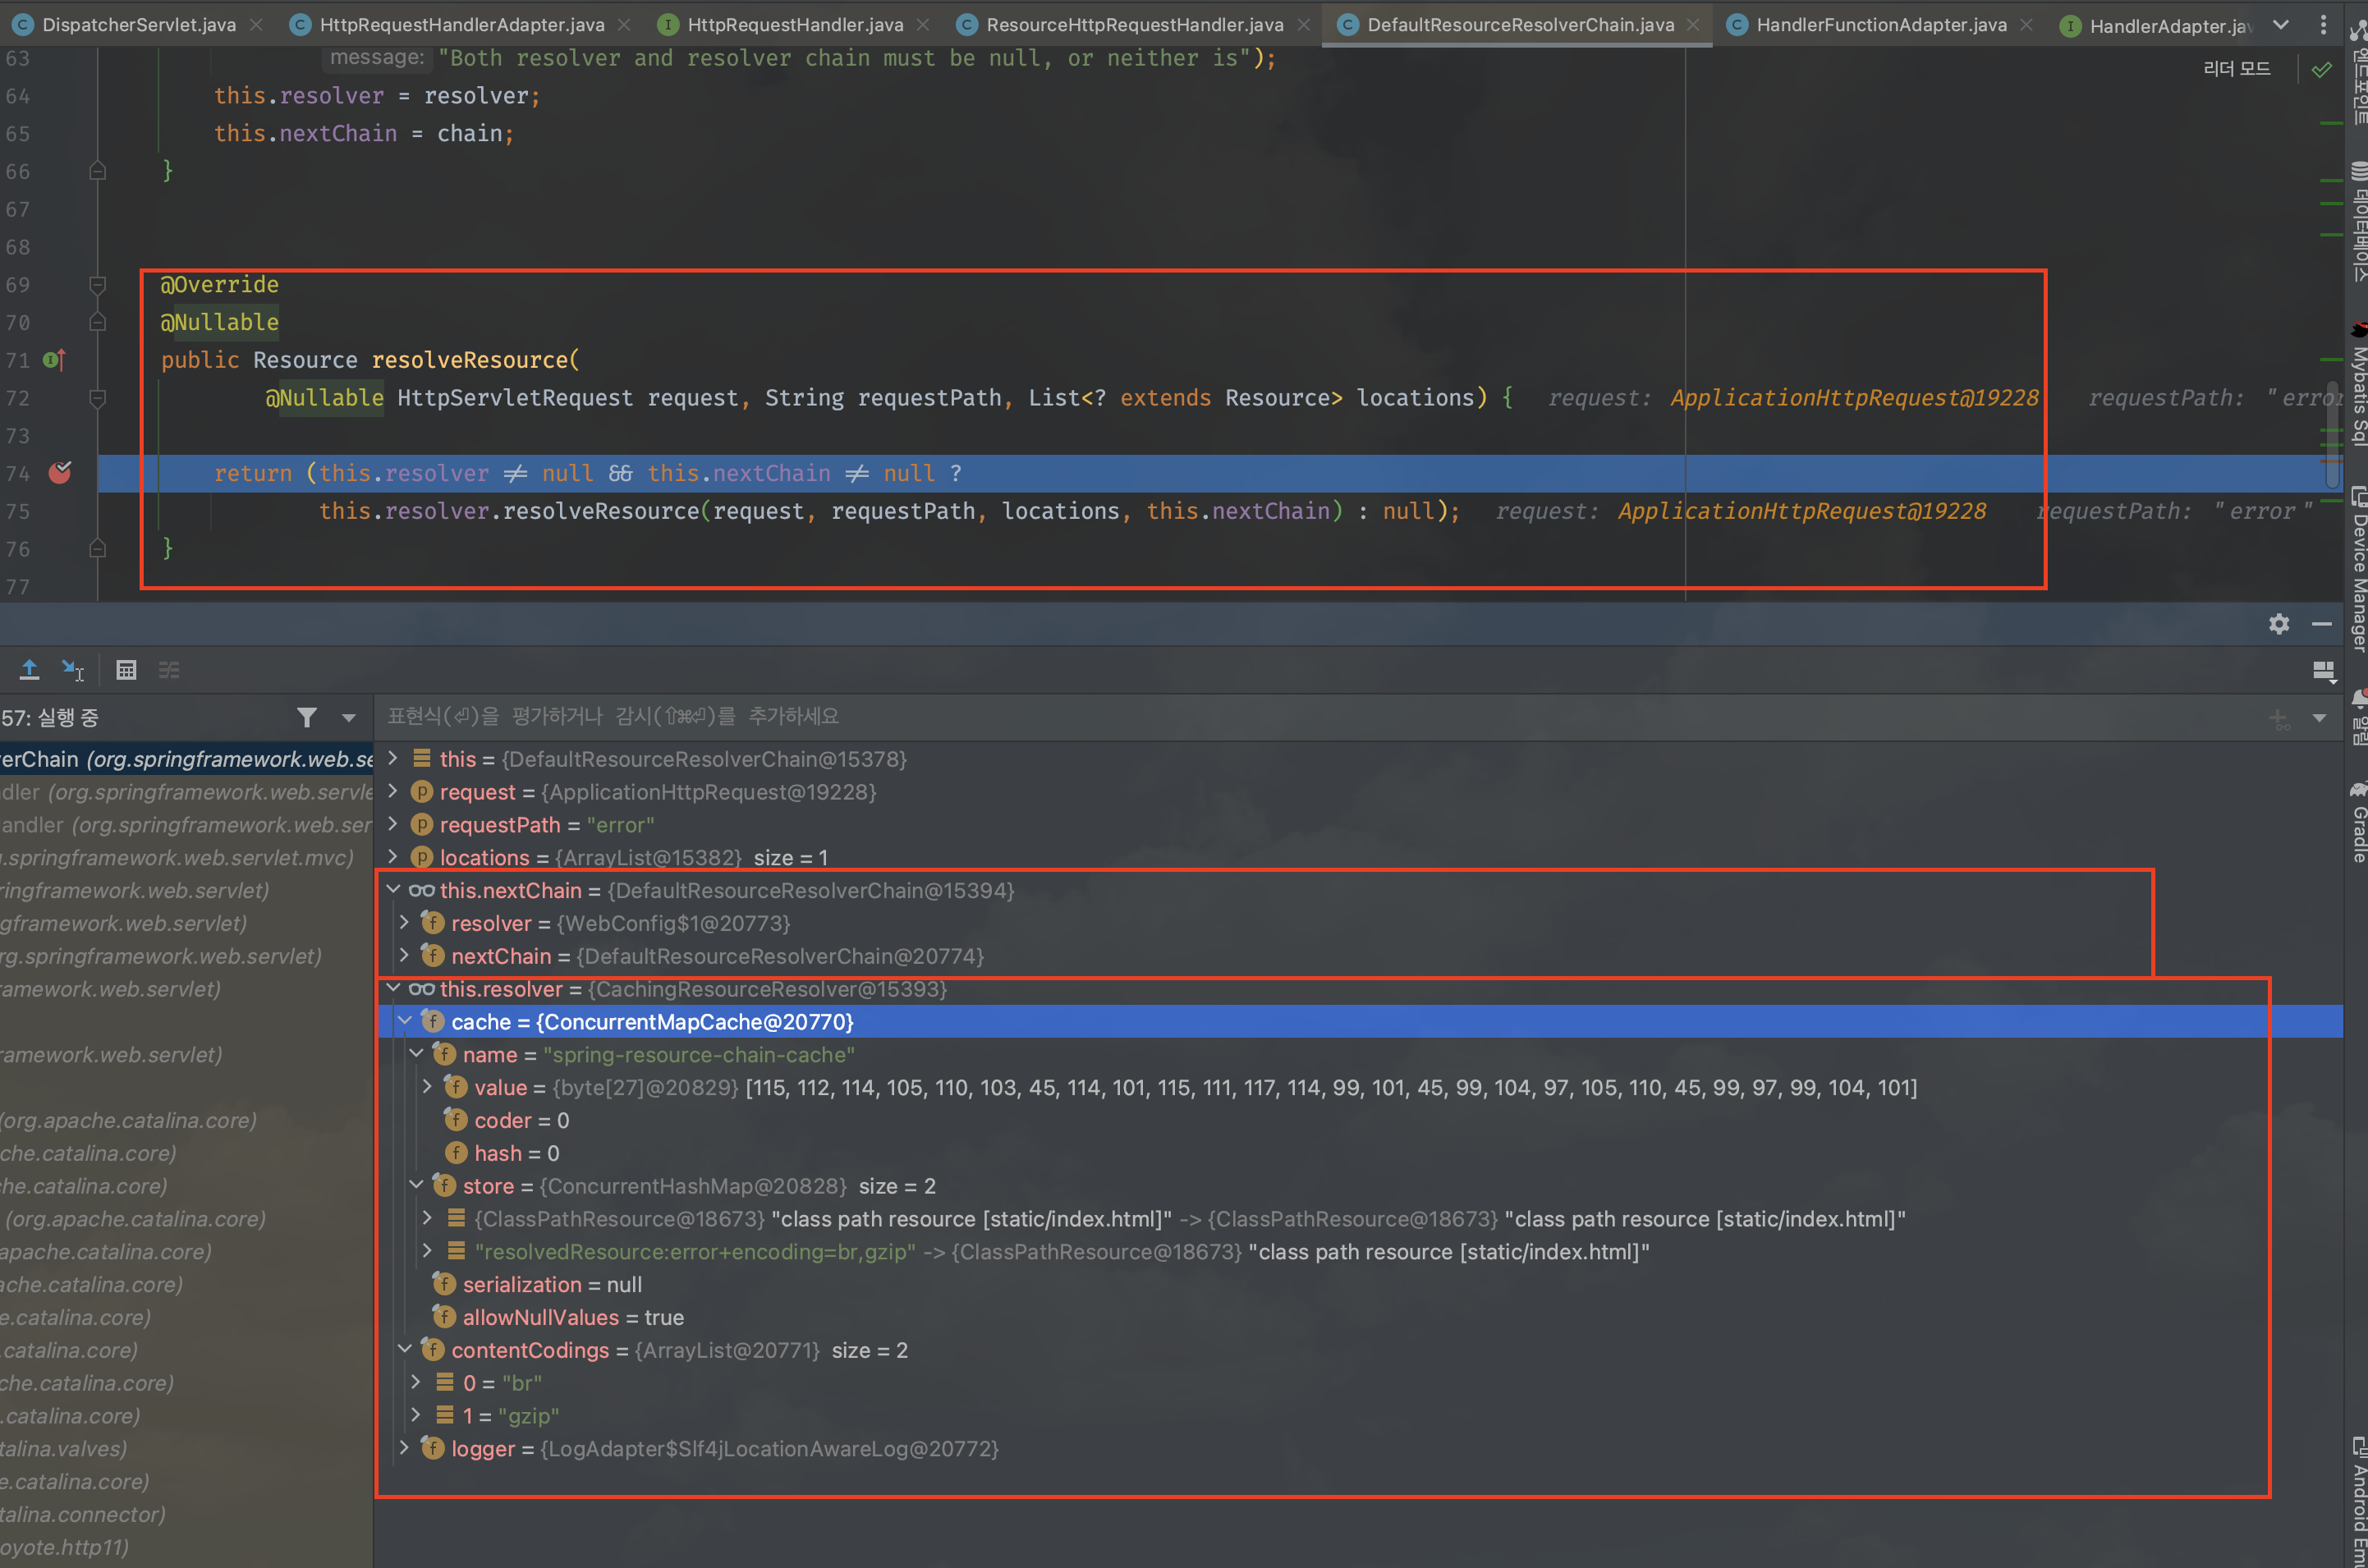Click the editor vertical scrollbar thumb
This screenshot has width=2368, height=1568.
pos(2332,436)
